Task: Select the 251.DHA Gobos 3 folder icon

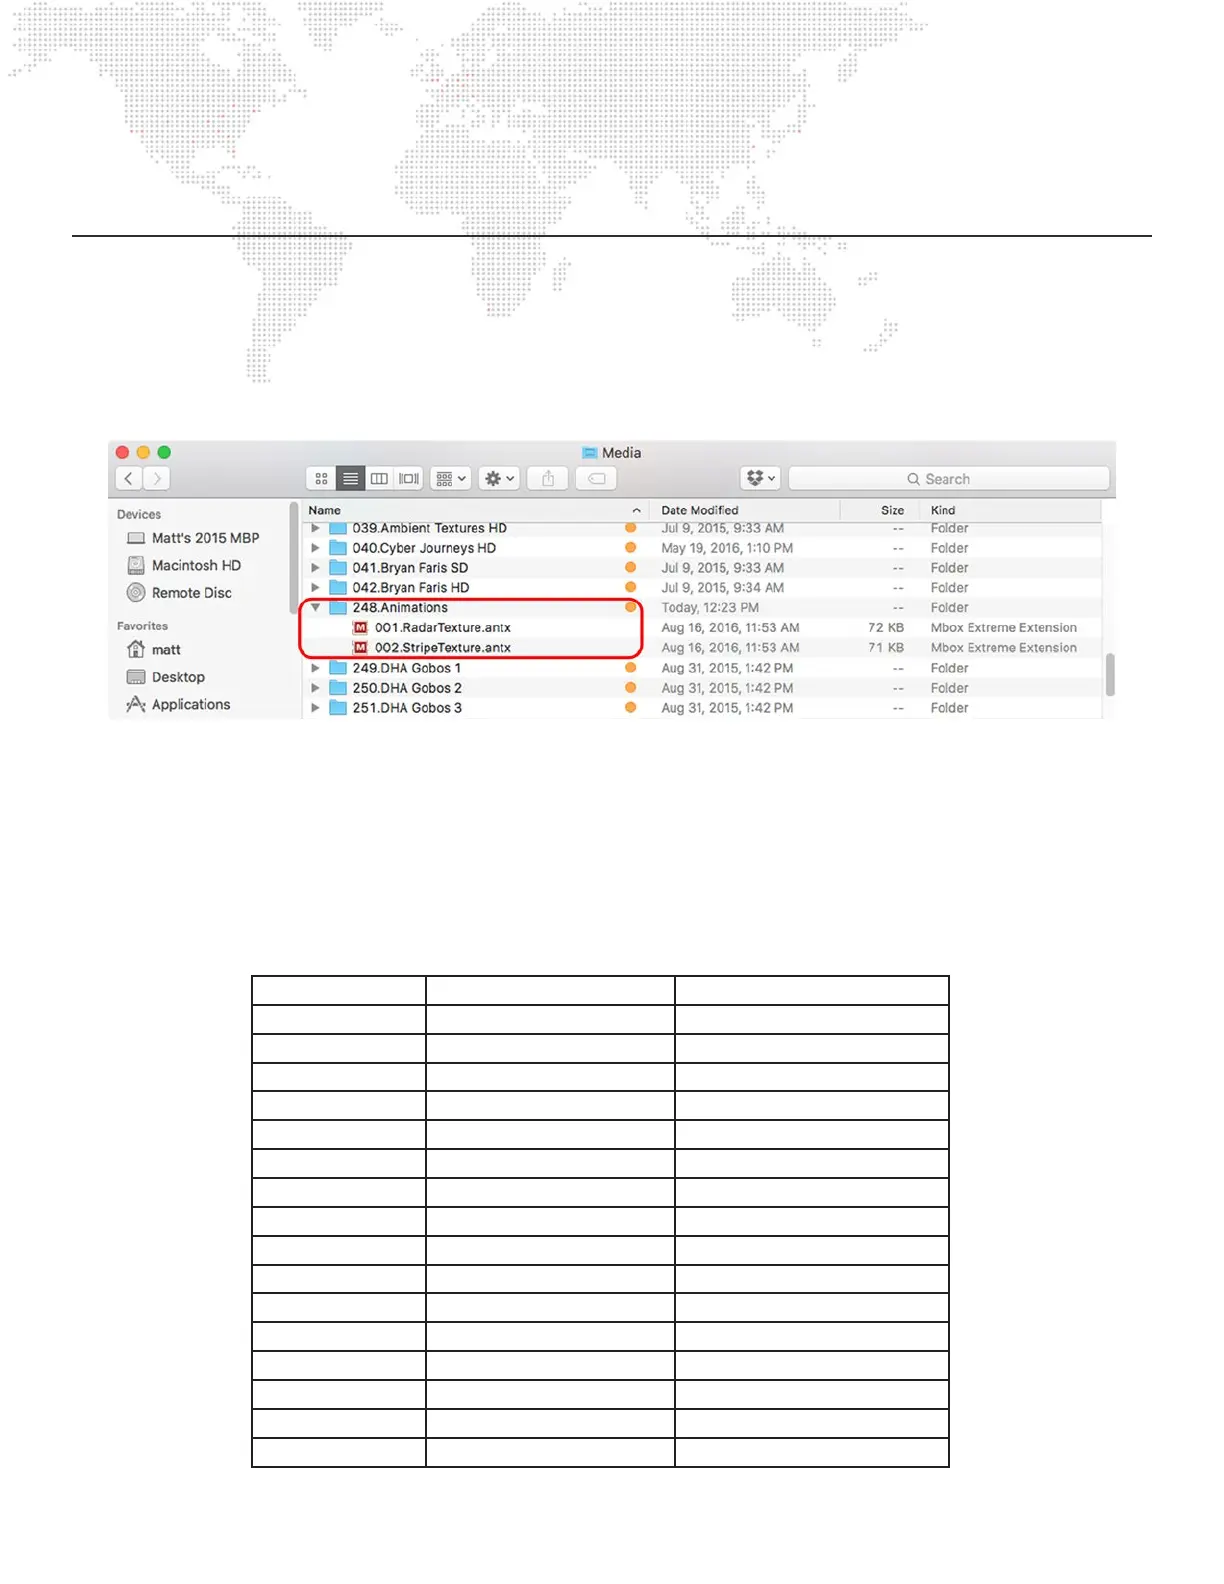Action: click(338, 708)
